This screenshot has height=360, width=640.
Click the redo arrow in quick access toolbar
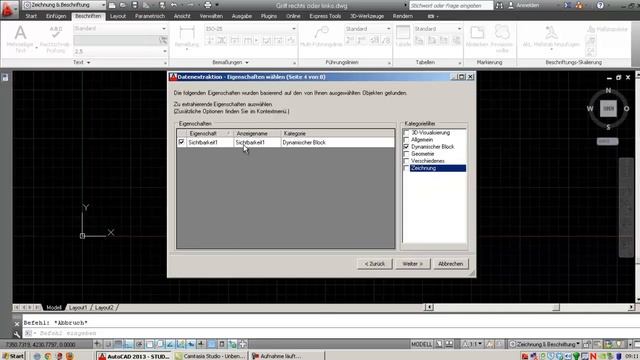click(x=191, y=5)
